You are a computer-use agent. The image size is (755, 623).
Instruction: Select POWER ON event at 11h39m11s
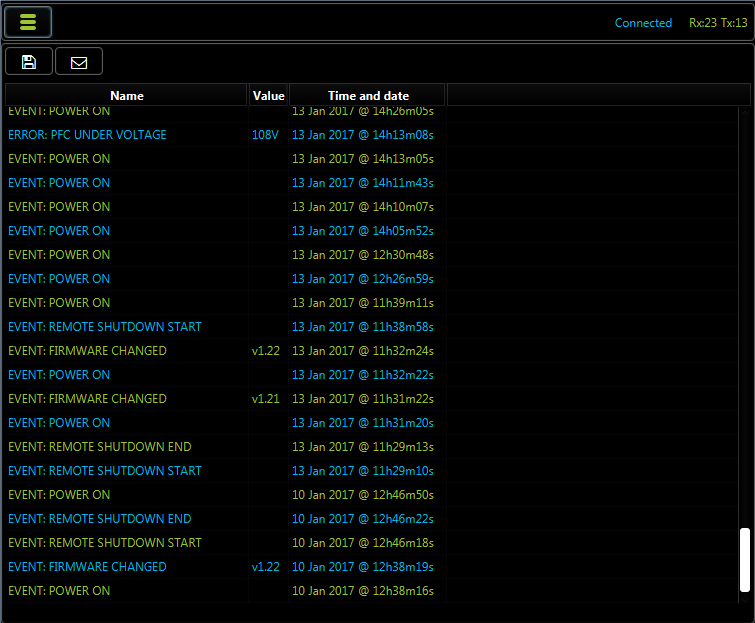[x=371, y=303]
